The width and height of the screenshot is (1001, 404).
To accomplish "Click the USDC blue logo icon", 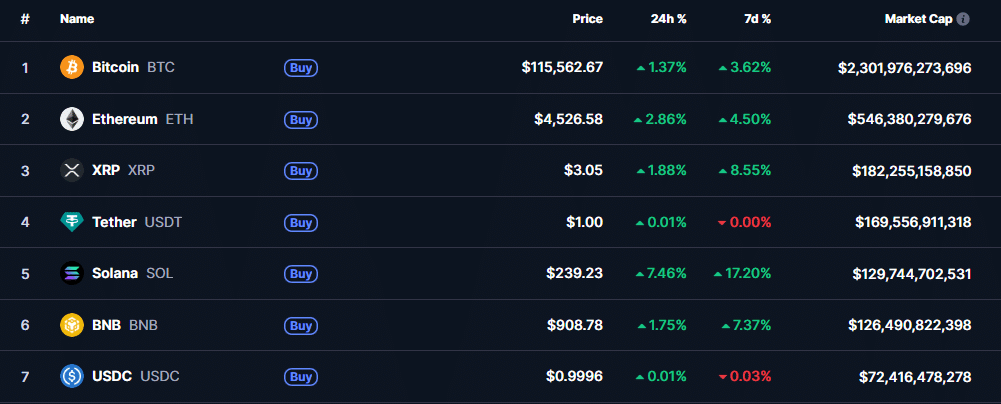I will (x=72, y=377).
